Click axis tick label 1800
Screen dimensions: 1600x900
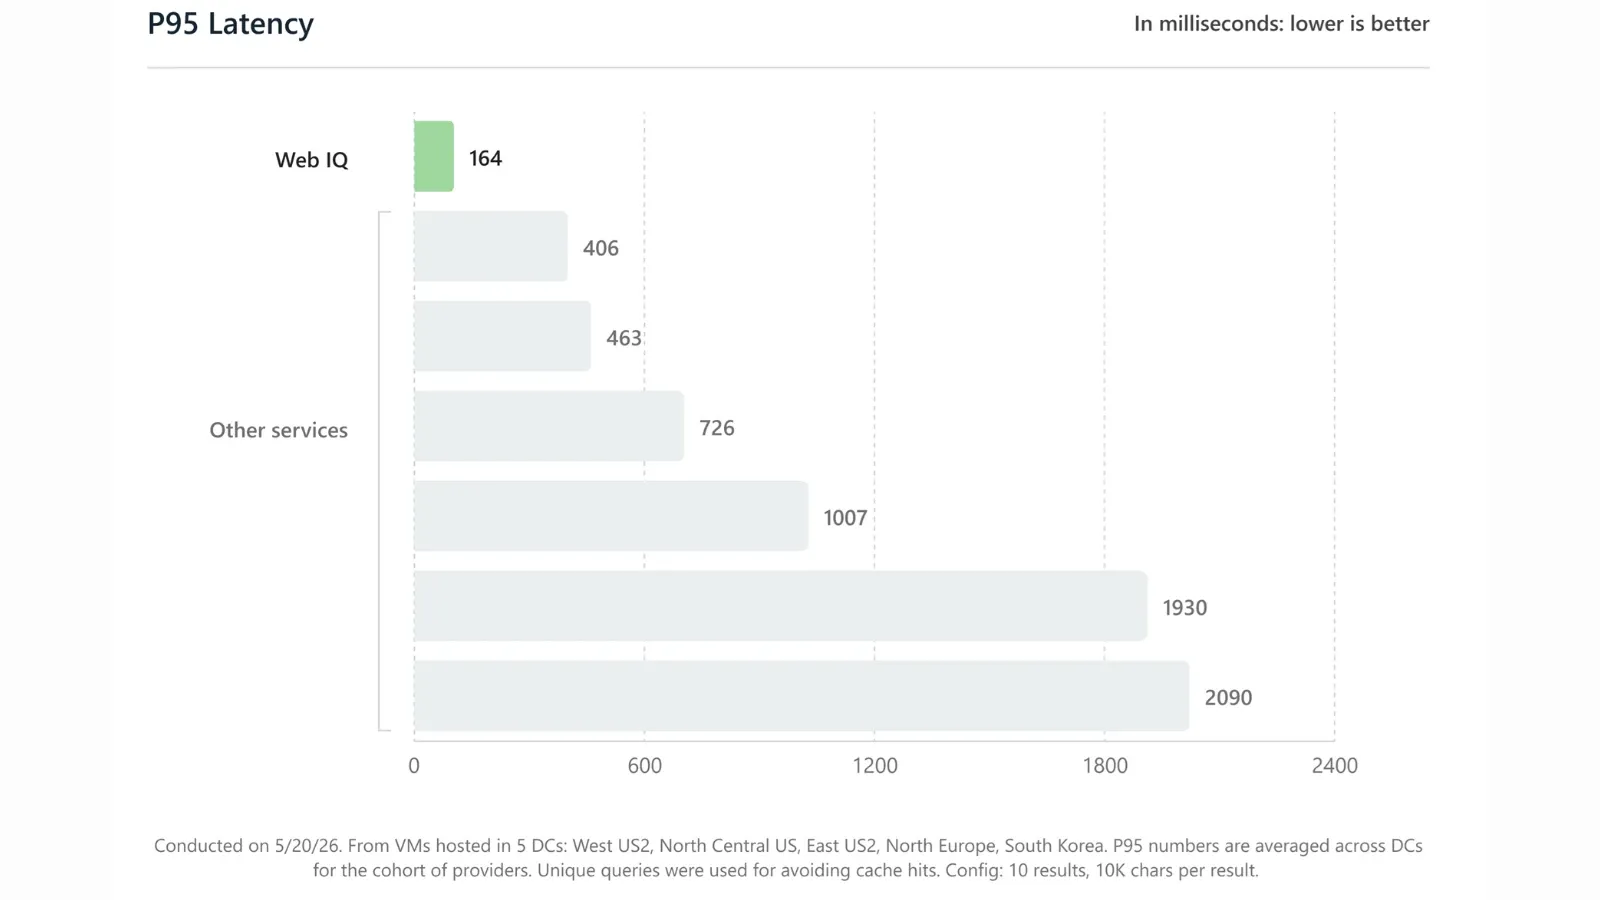[1105, 766]
